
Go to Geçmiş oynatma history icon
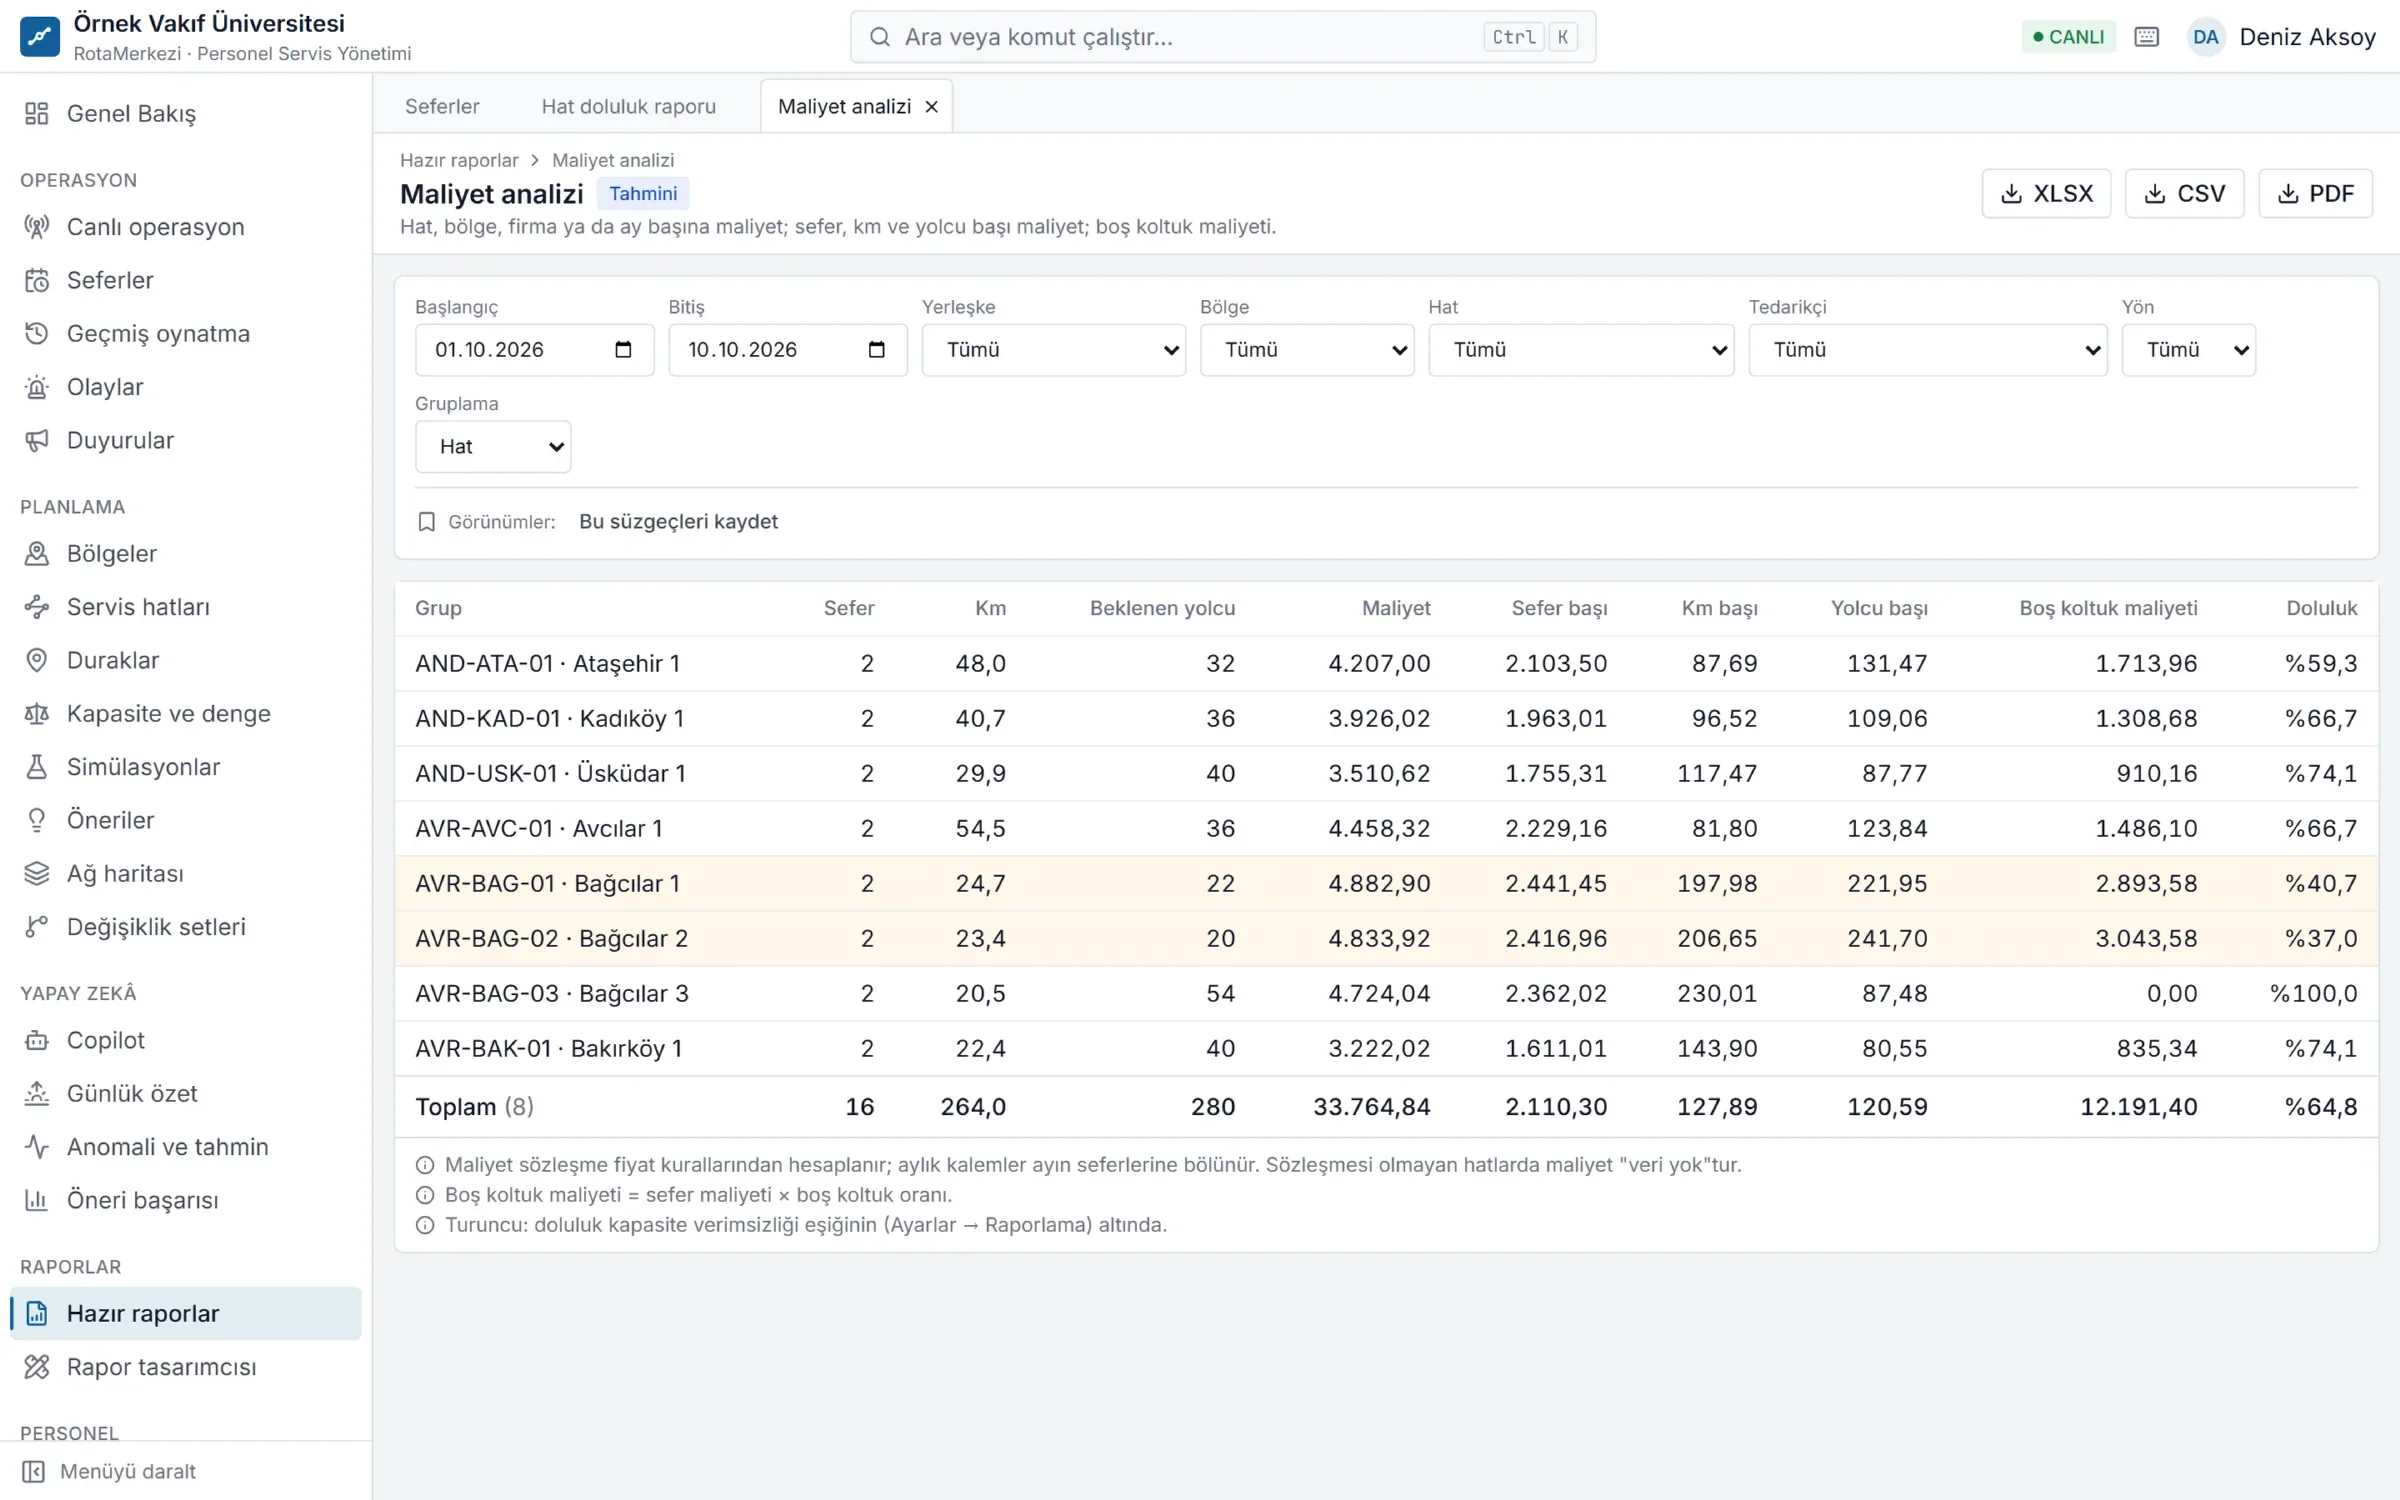tap(37, 334)
